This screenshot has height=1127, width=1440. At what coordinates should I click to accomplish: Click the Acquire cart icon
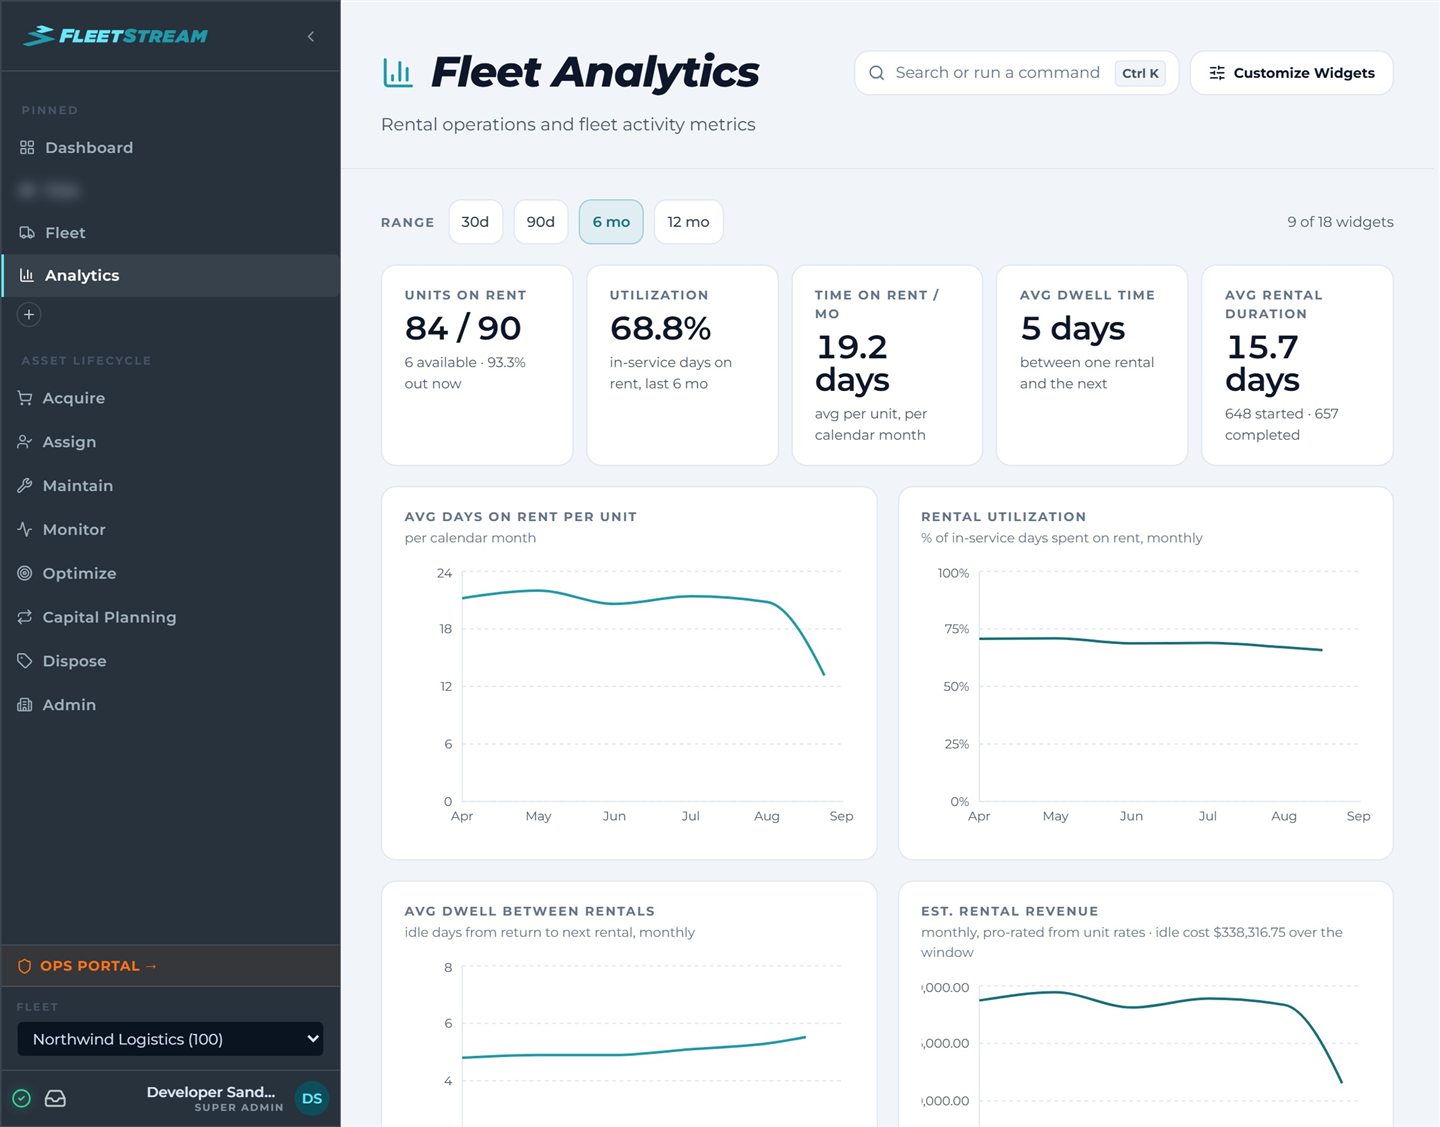point(25,398)
